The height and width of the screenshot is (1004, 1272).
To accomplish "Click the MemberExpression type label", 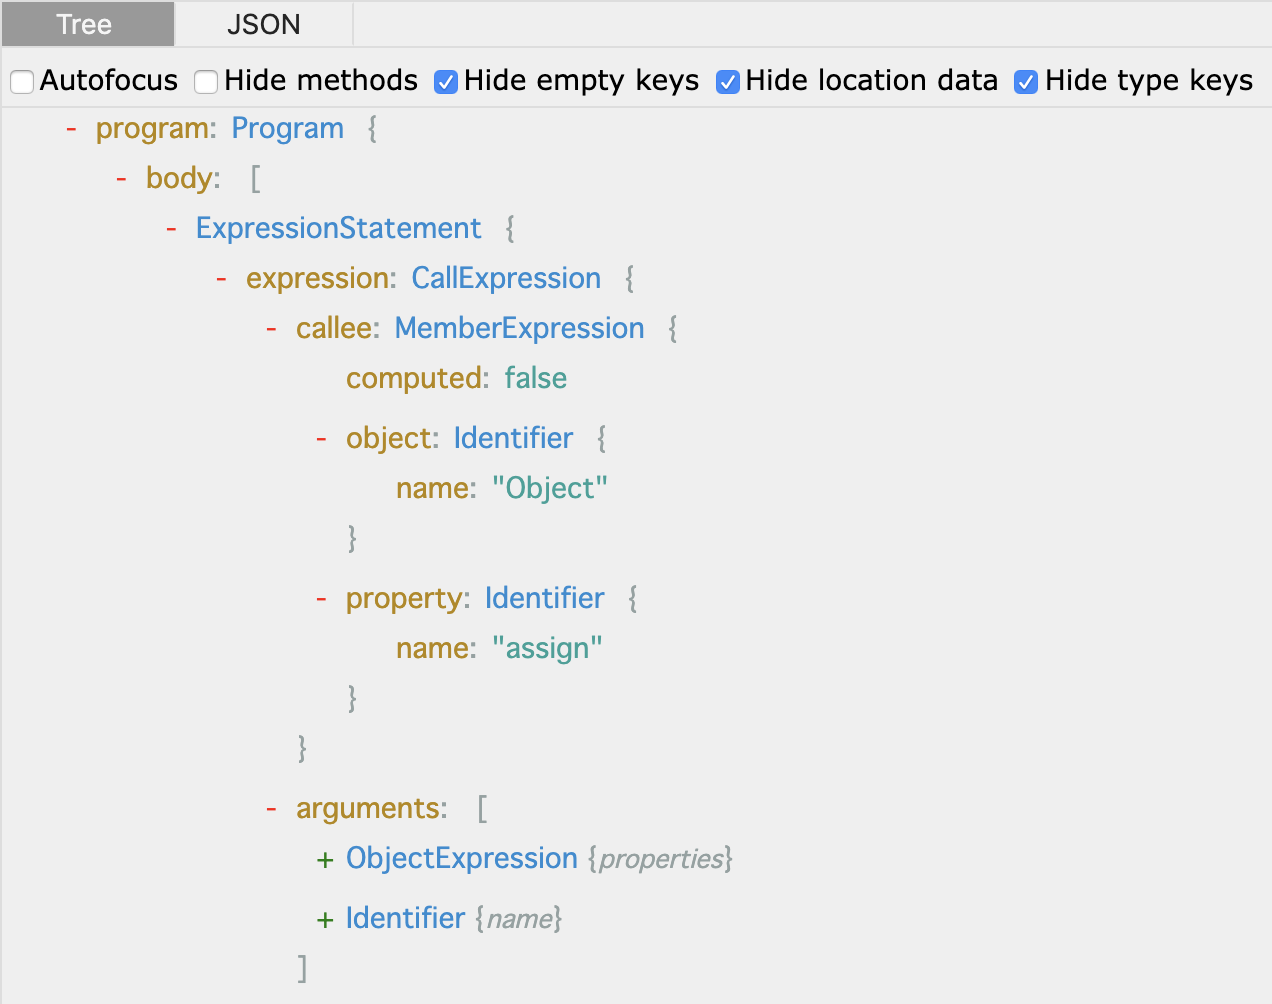I will (520, 328).
